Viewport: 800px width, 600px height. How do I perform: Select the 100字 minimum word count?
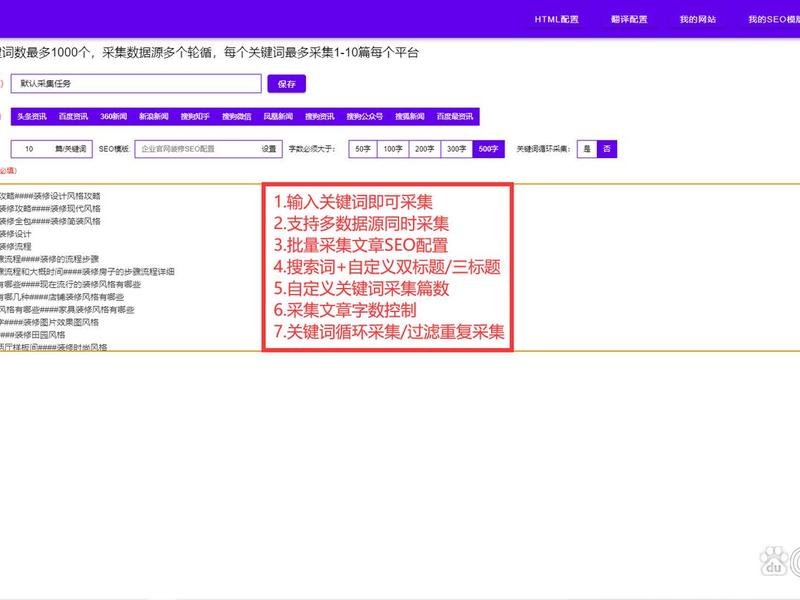tap(393, 149)
